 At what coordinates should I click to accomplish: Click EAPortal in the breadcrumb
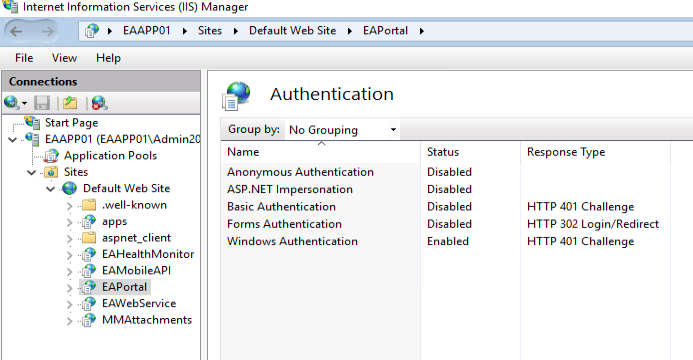pyautogui.click(x=385, y=30)
